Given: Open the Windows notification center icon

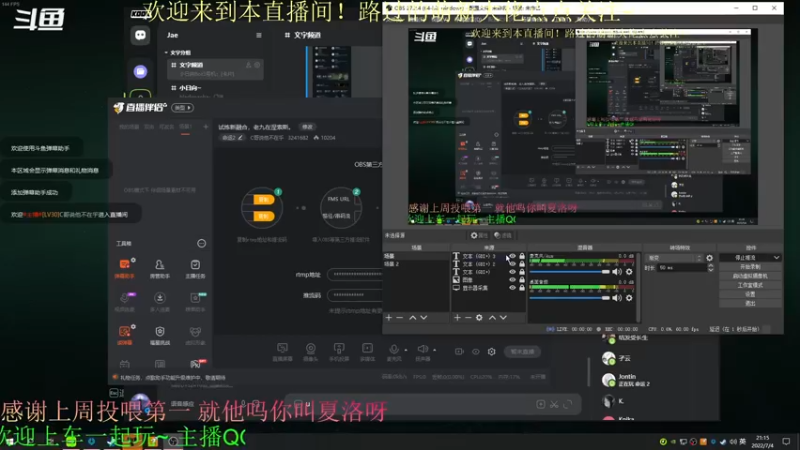Looking at the screenshot, I should point(786,441).
